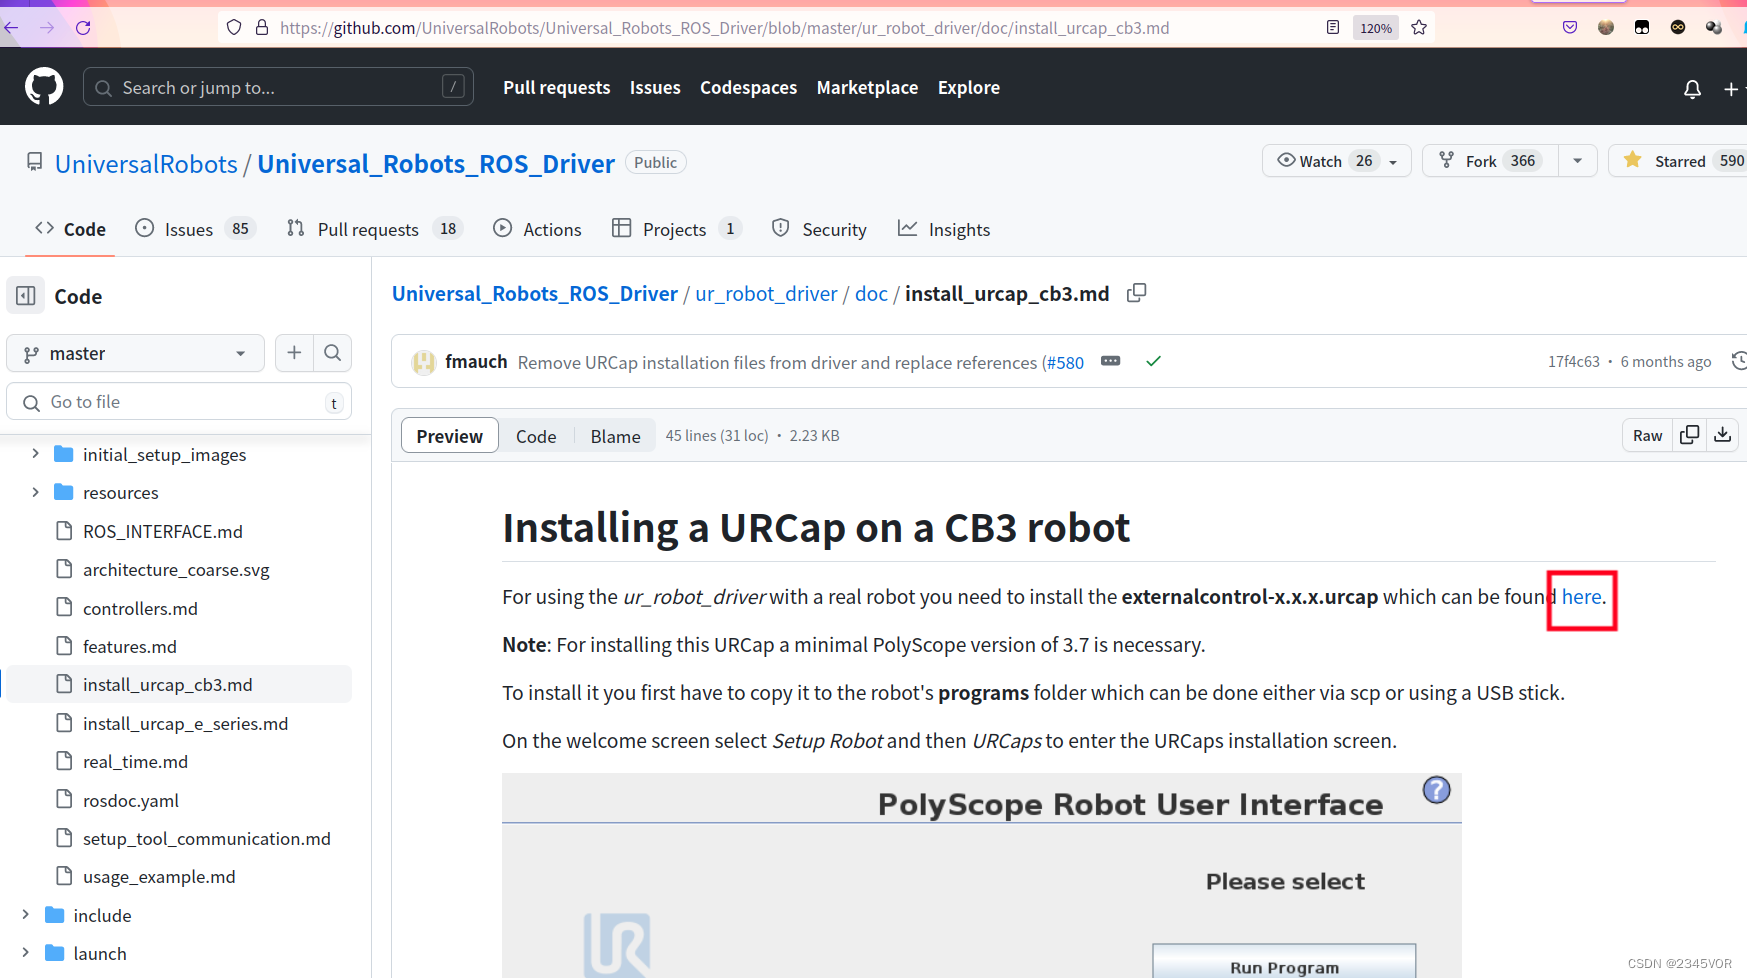Copy the install_urcap_cb3.md file path
This screenshot has width=1747, height=978.
(x=1137, y=293)
